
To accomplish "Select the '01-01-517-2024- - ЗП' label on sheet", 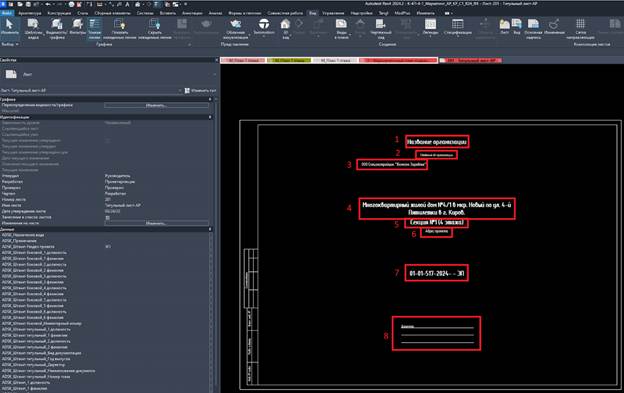I will 437,273.
